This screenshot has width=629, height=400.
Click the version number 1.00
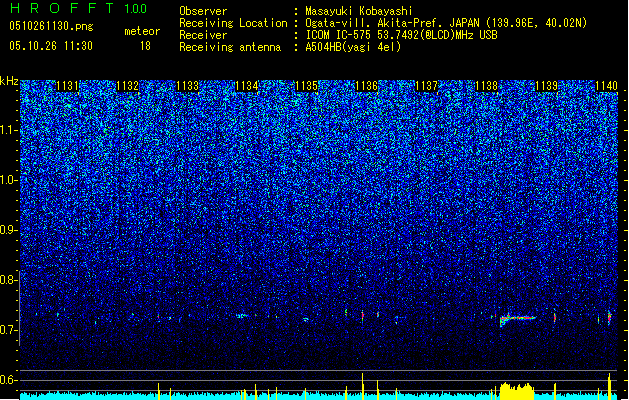click(x=136, y=8)
